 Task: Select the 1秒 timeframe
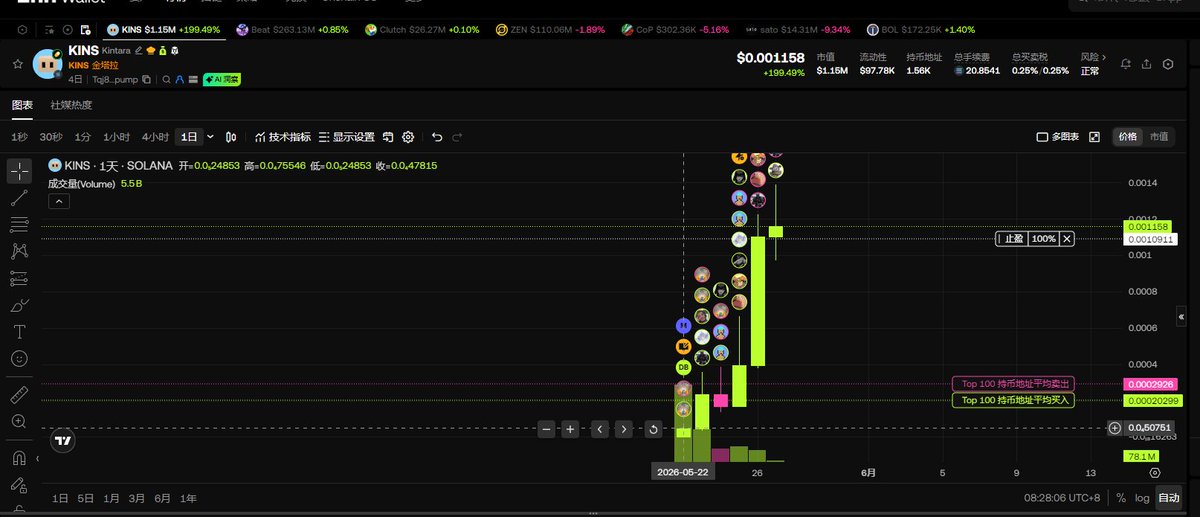(x=20, y=137)
